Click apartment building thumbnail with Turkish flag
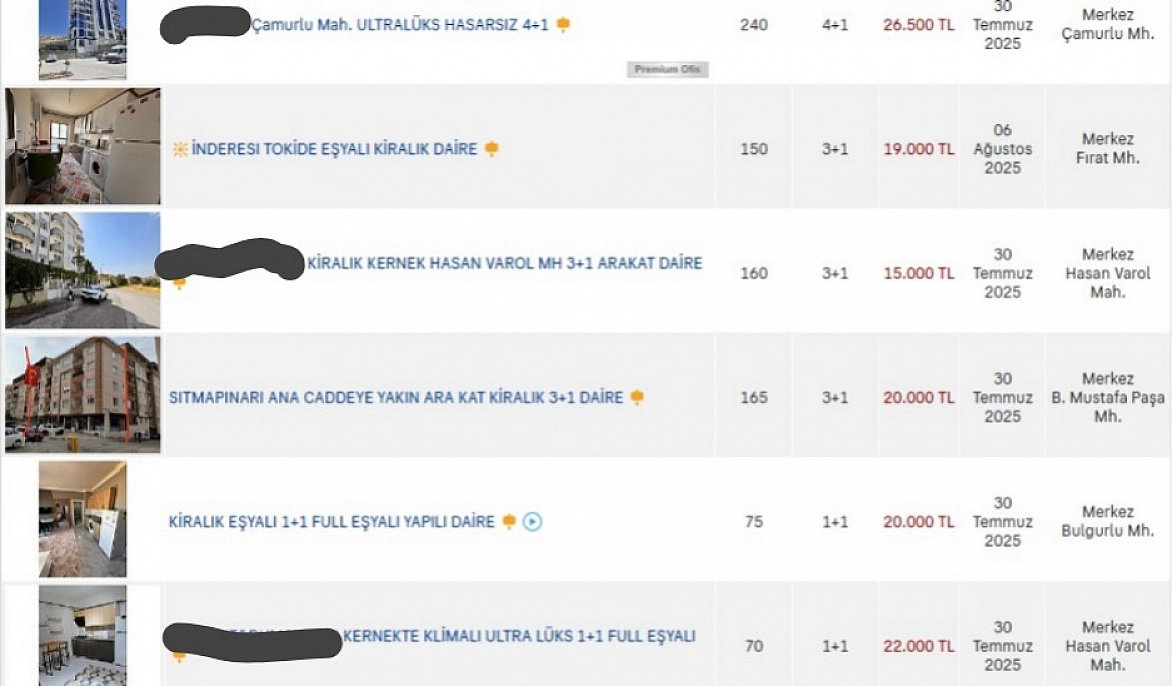1172x686 pixels. tap(82, 395)
